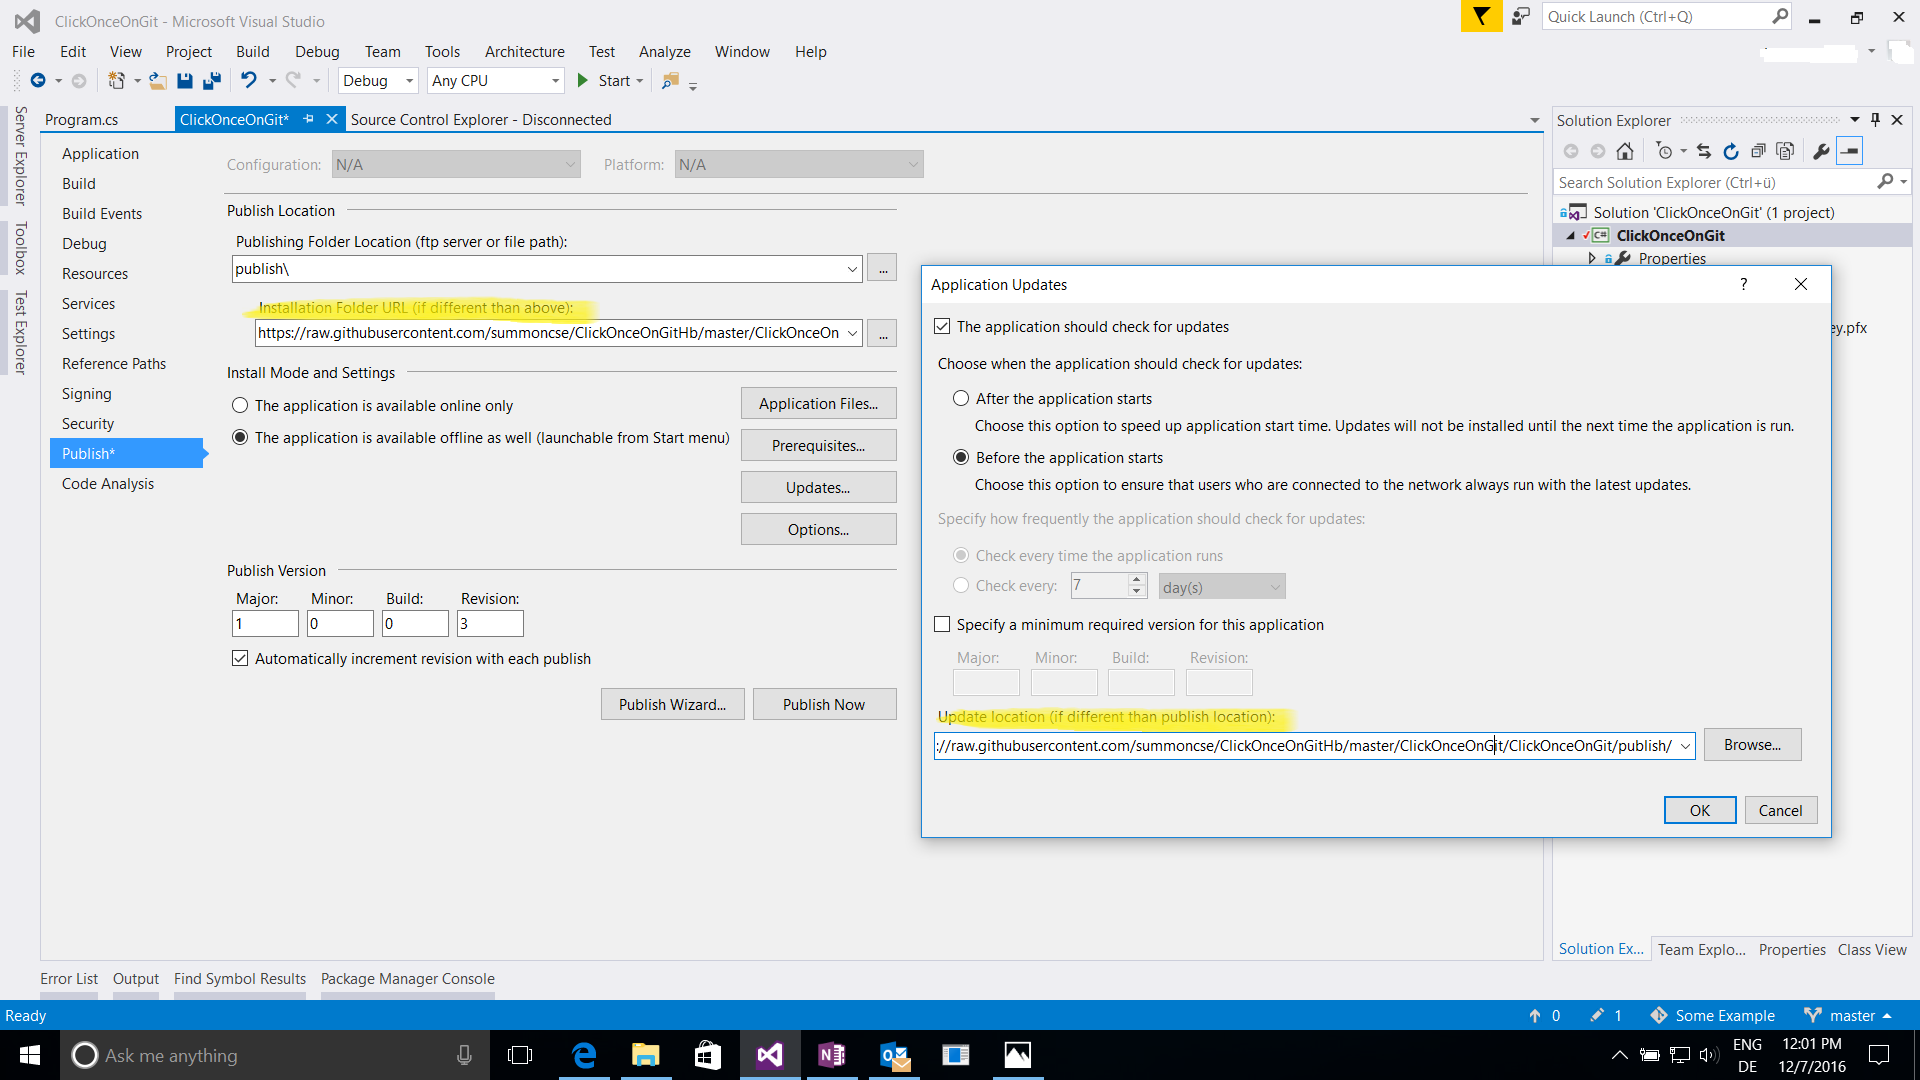Click the Windows Start button
Screen dimensions: 1920x1080
[30, 1055]
